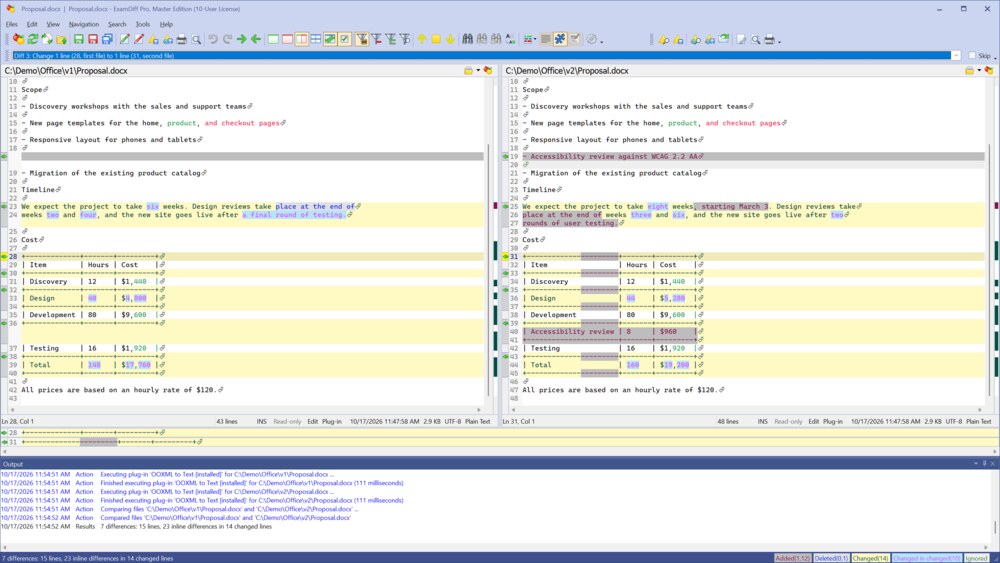Click the Changed(14) color legend swatch
Screen dimensions: 1000x563
coord(870,559)
